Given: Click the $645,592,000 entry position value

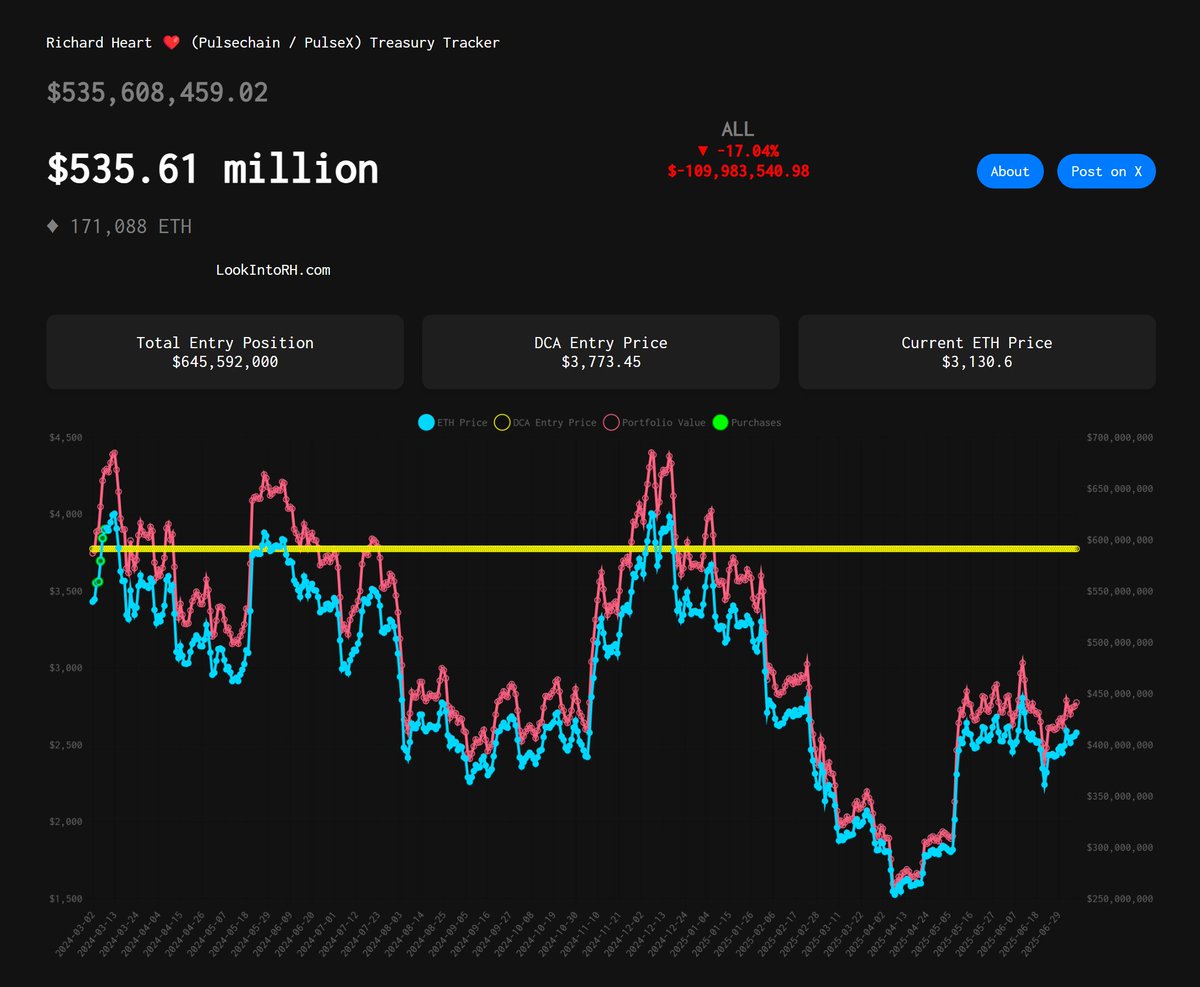Looking at the screenshot, I should tap(225, 362).
